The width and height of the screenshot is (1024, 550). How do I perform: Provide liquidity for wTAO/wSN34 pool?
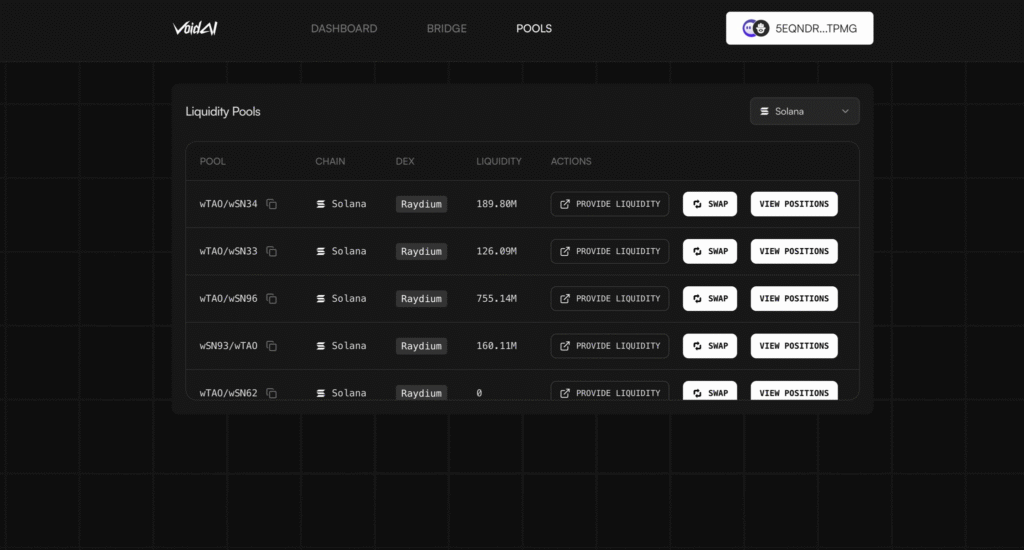[610, 204]
